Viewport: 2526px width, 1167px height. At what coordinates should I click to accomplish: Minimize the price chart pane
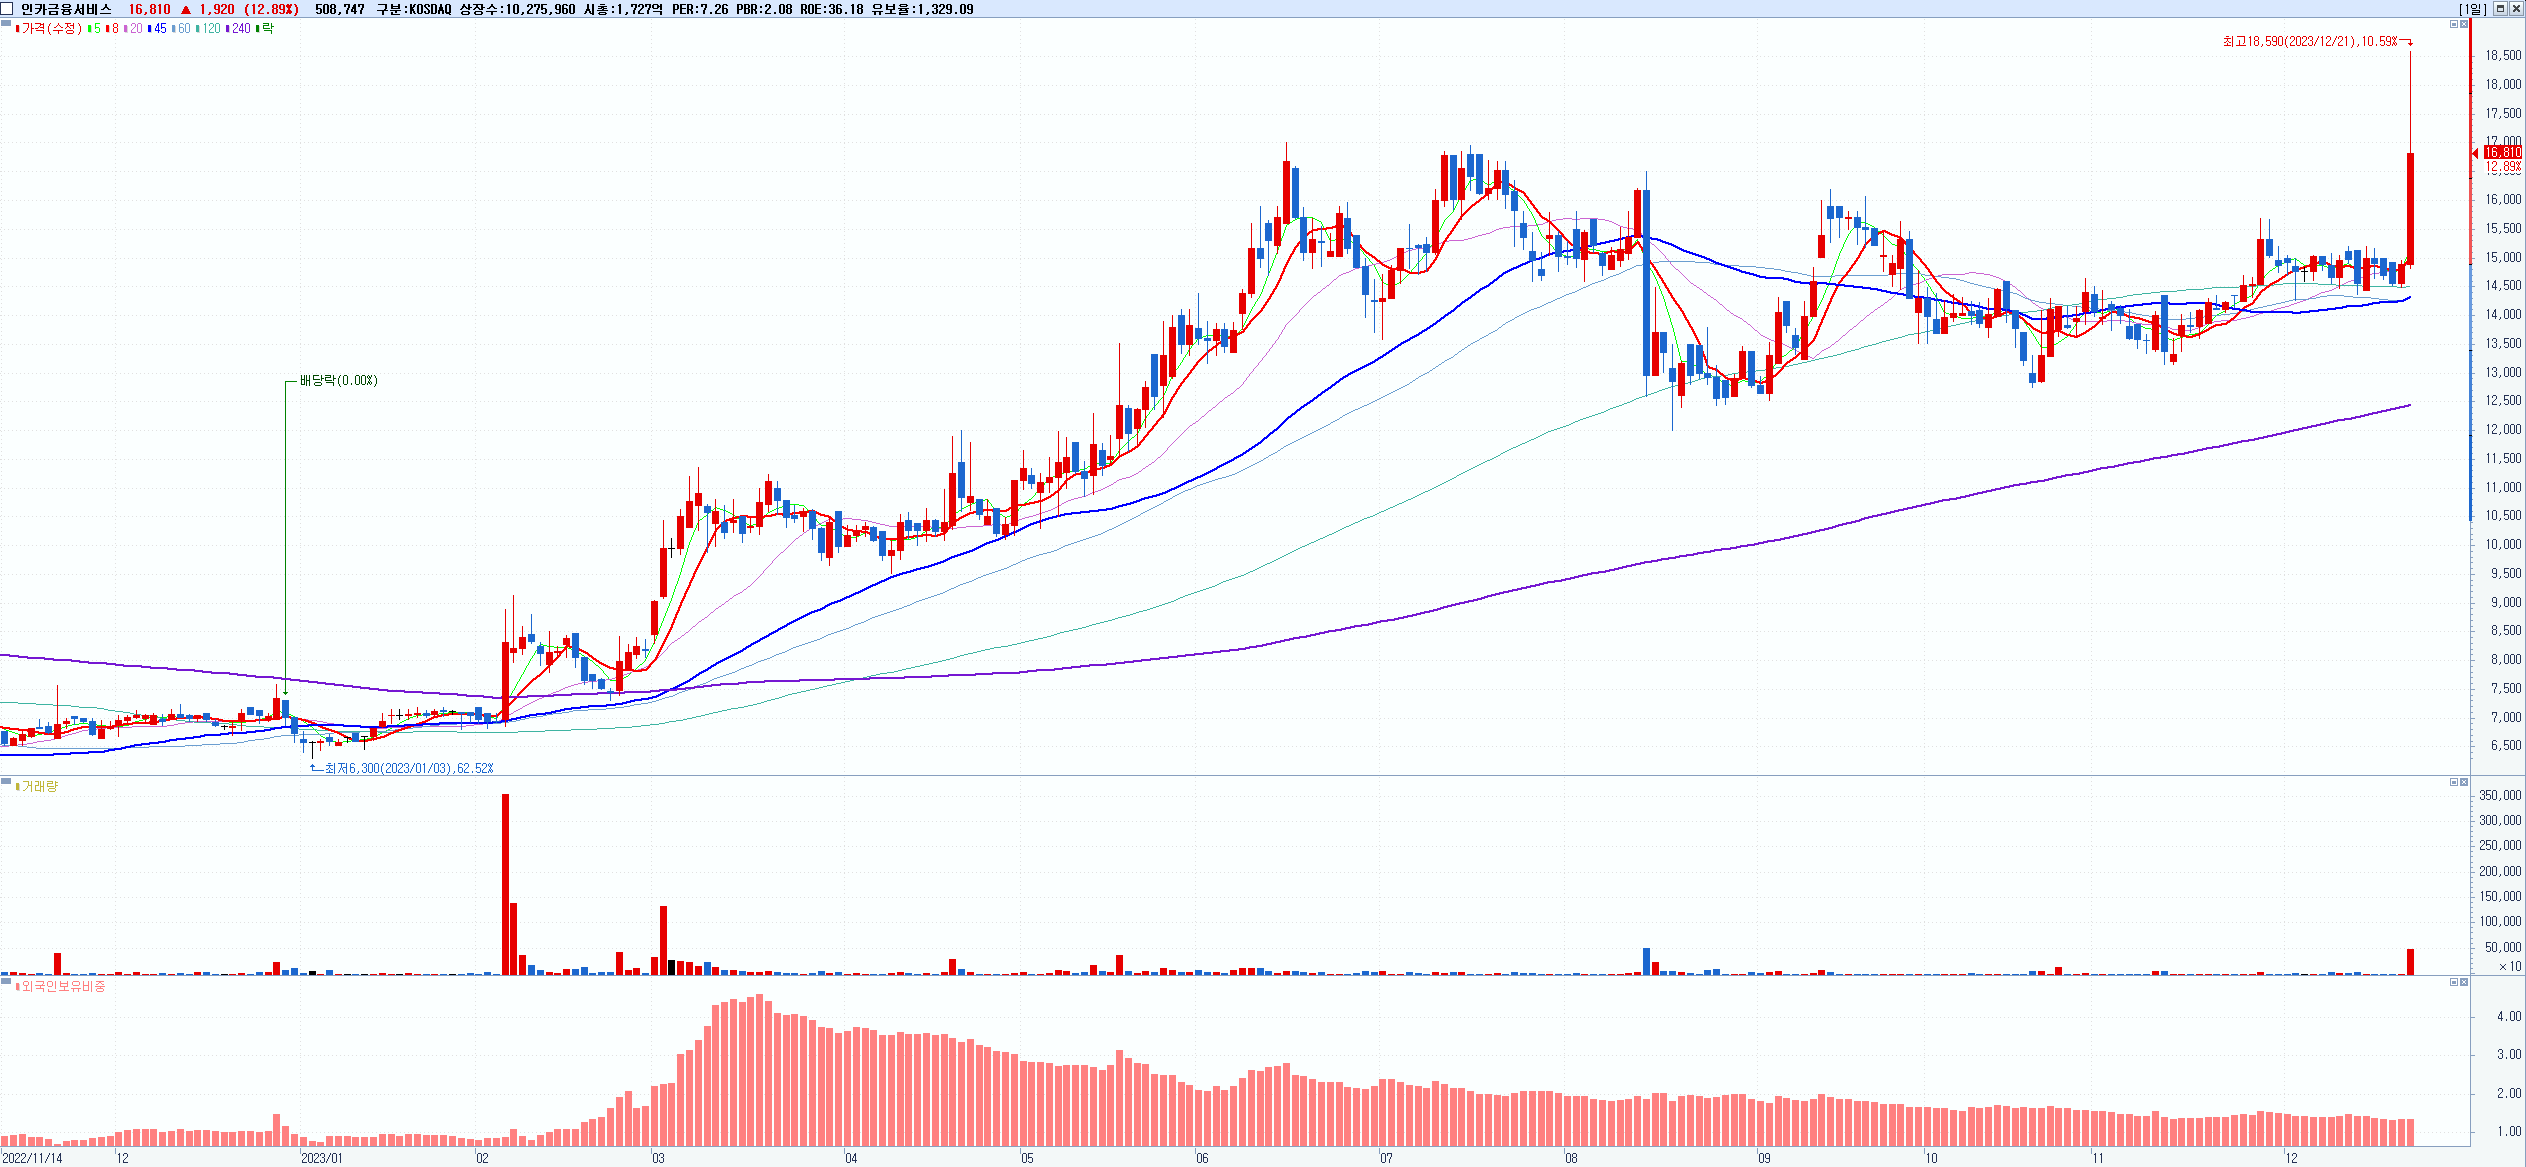point(2453,24)
